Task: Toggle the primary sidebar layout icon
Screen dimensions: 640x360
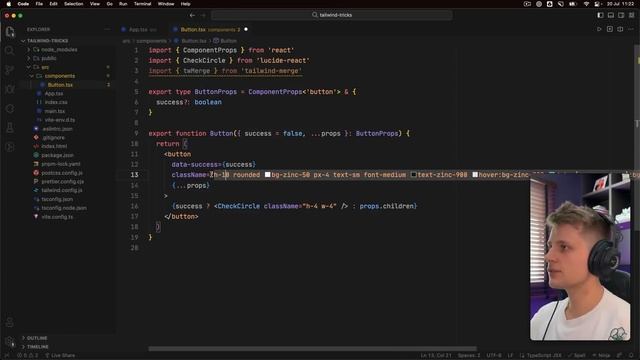Action: point(600,15)
